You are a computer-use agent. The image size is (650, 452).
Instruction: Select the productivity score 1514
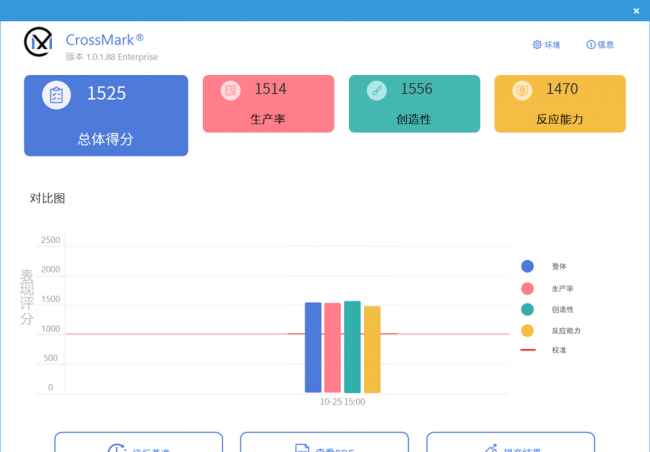coord(270,89)
